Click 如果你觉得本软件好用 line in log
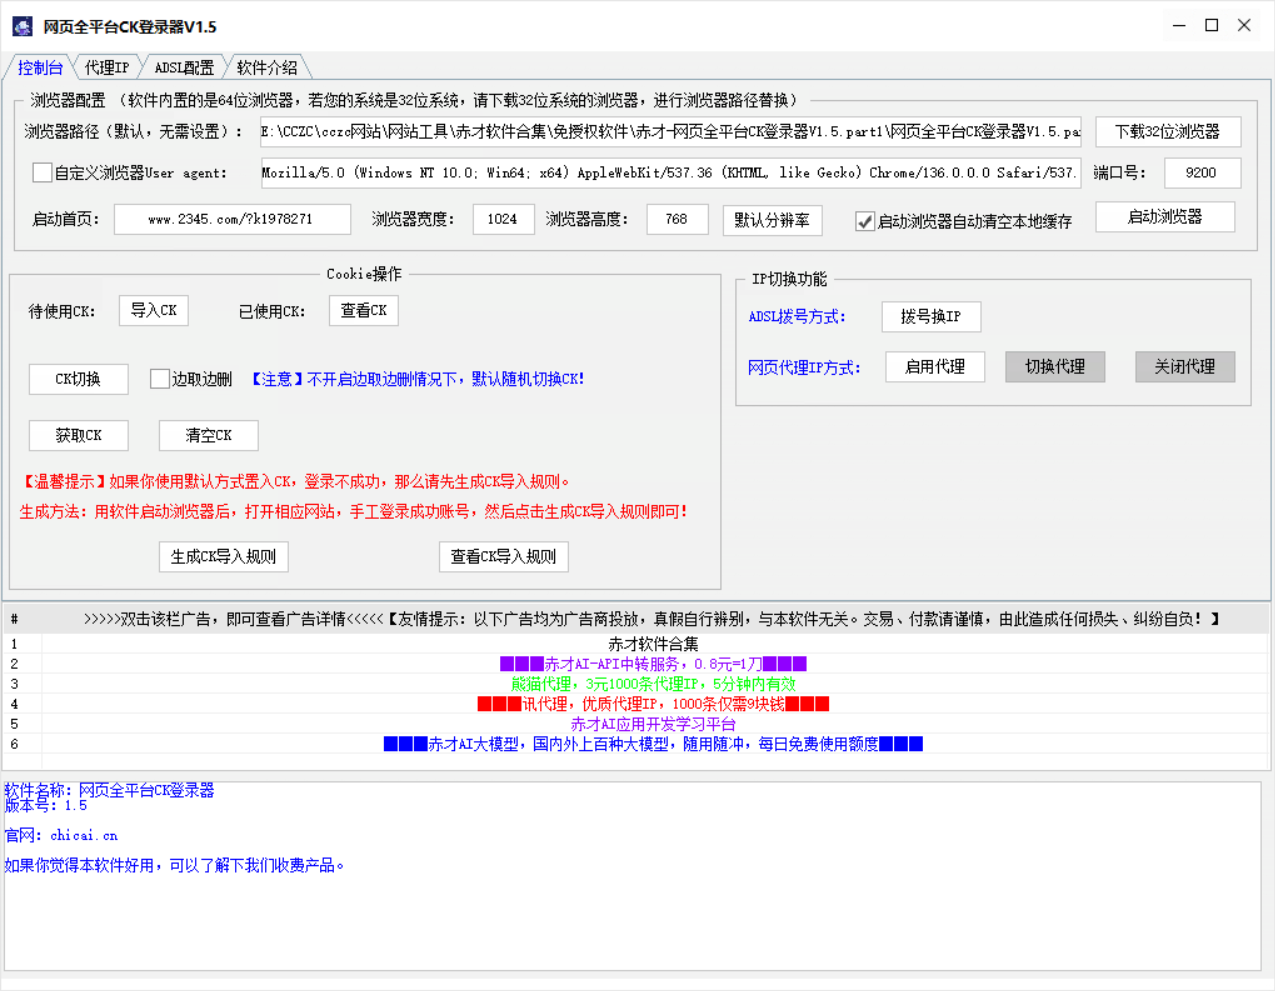The width and height of the screenshot is (1275, 991). (x=174, y=866)
